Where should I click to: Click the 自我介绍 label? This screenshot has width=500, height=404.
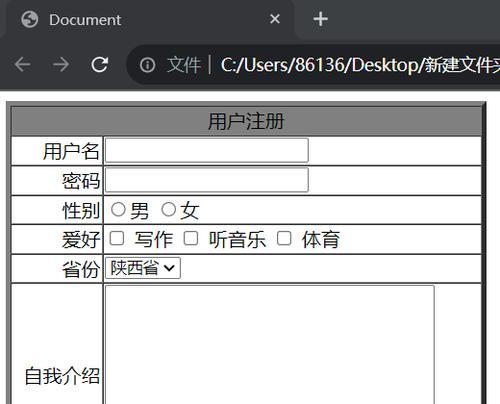point(62,376)
